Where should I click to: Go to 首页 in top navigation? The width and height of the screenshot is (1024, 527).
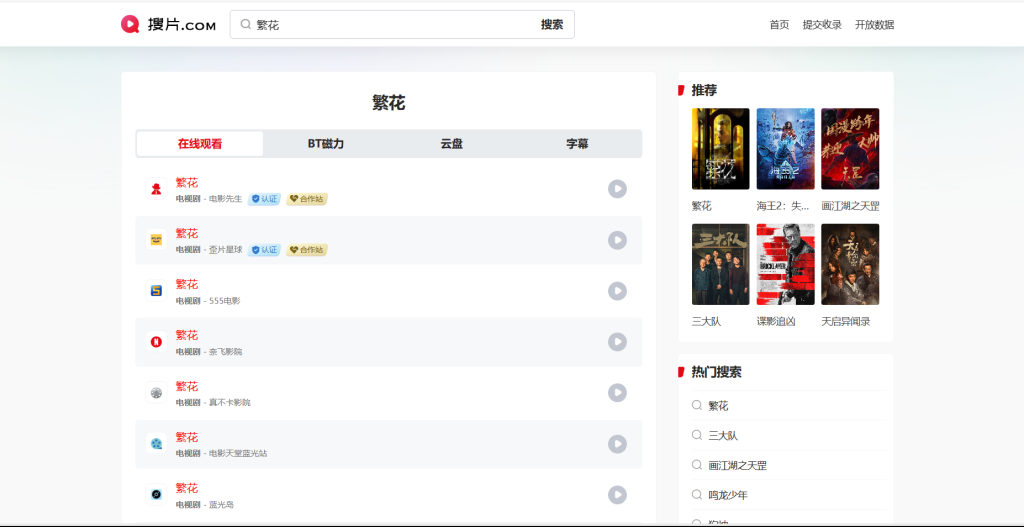click(779, 25)
